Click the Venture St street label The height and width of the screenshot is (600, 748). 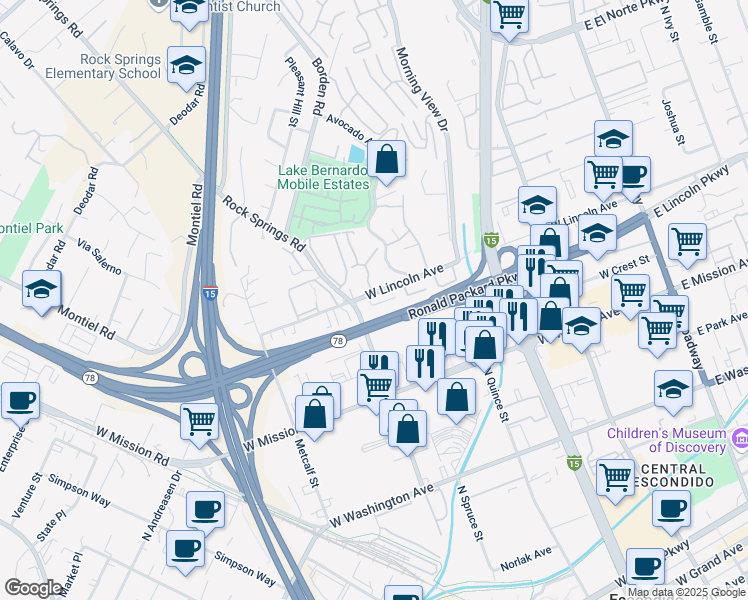[27, 495]
